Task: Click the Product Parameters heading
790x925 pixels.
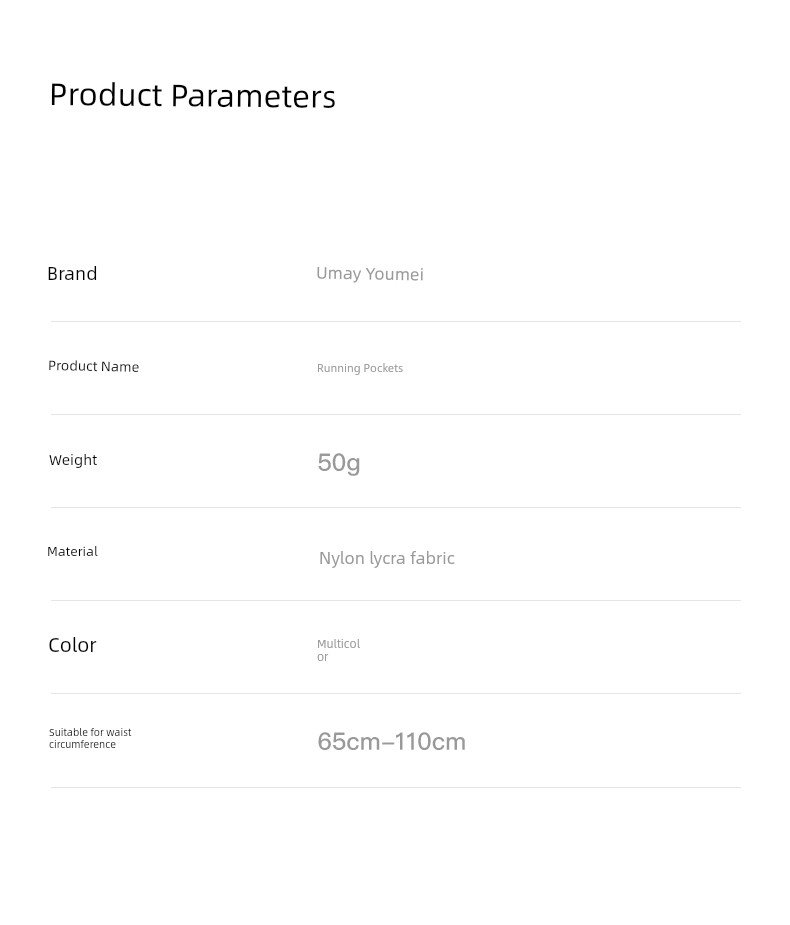Action: coord(192,96)
